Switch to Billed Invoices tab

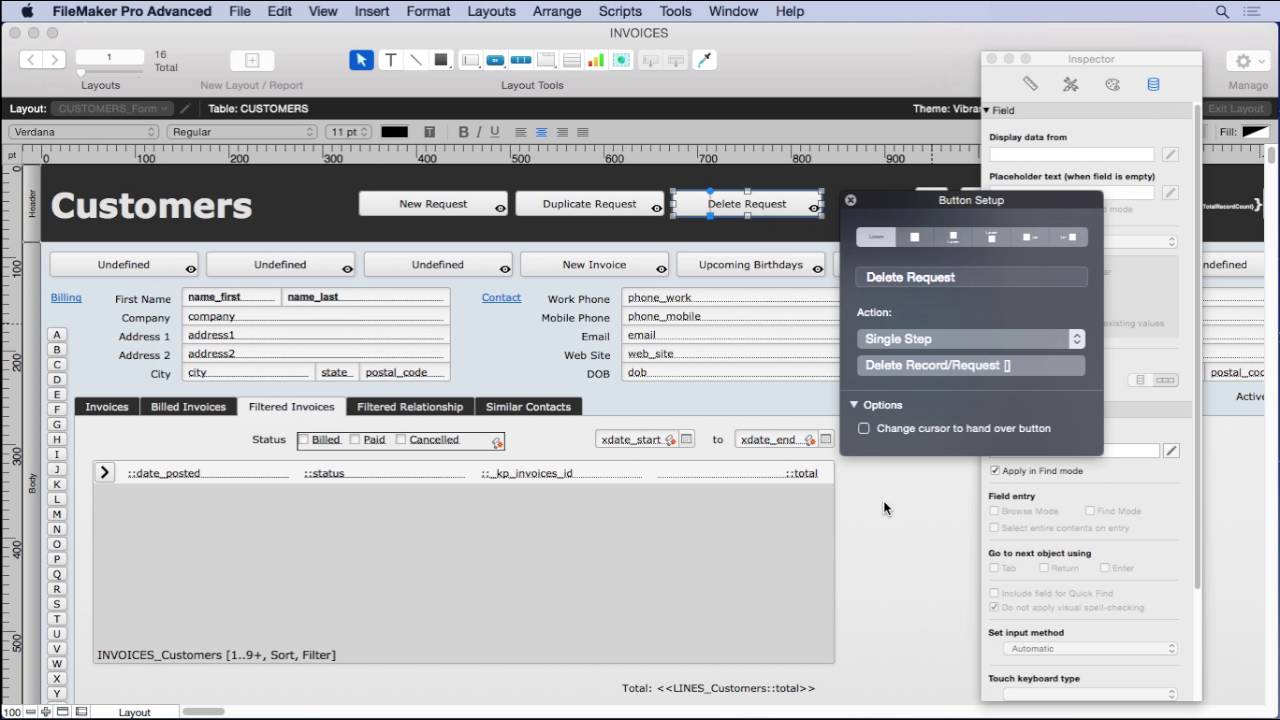pyautogui.click(x=188, y=407)
